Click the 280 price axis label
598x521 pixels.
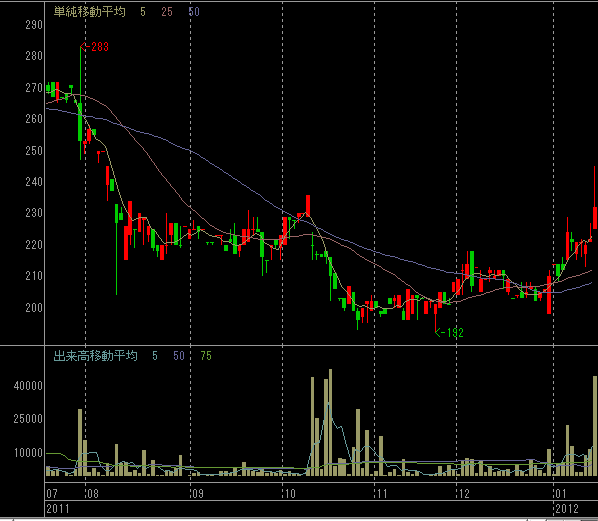(x=34, y=56)
